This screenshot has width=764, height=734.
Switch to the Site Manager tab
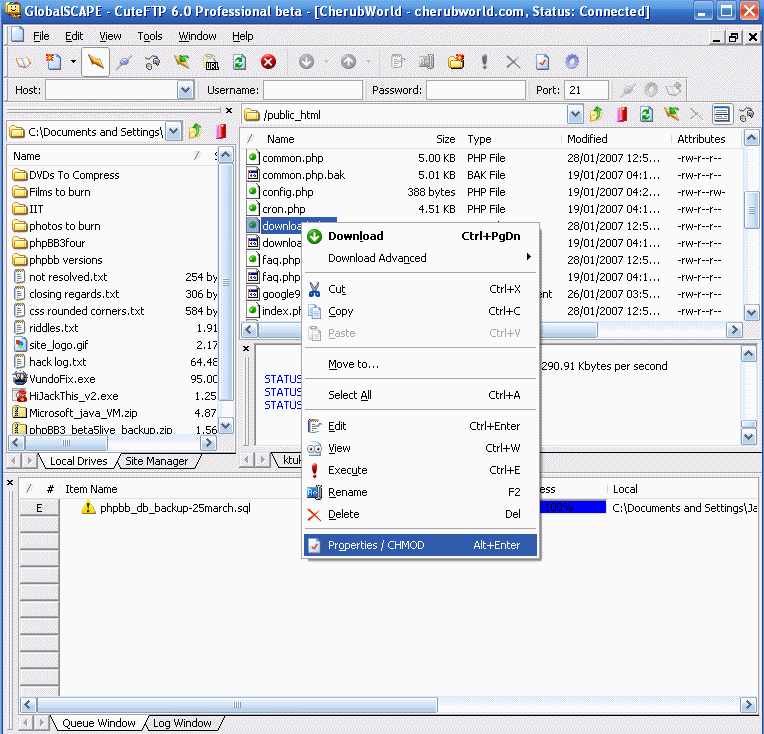click(x=156, y=461)
